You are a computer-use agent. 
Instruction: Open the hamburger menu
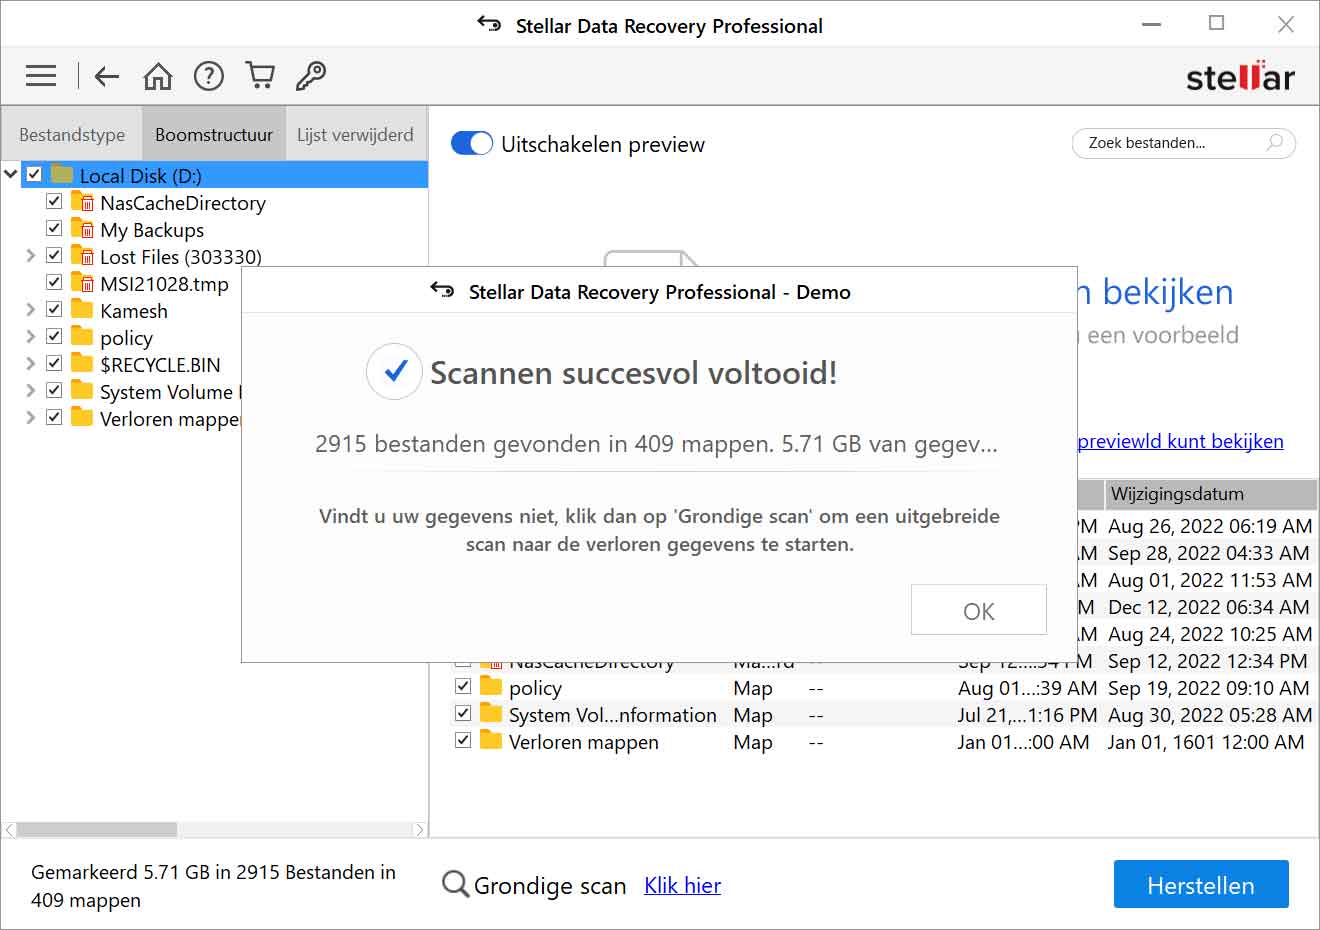(41, 76)
